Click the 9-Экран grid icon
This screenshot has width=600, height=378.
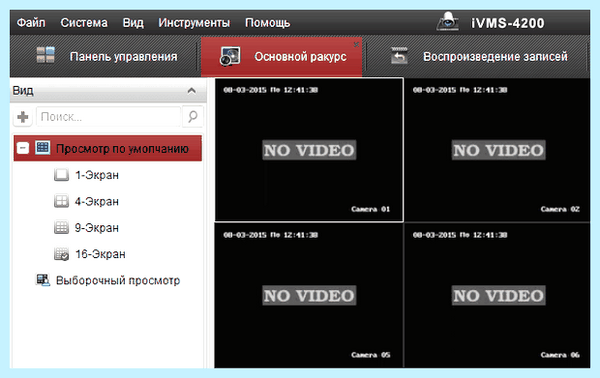pyautogui.click(x=61, y=227)
